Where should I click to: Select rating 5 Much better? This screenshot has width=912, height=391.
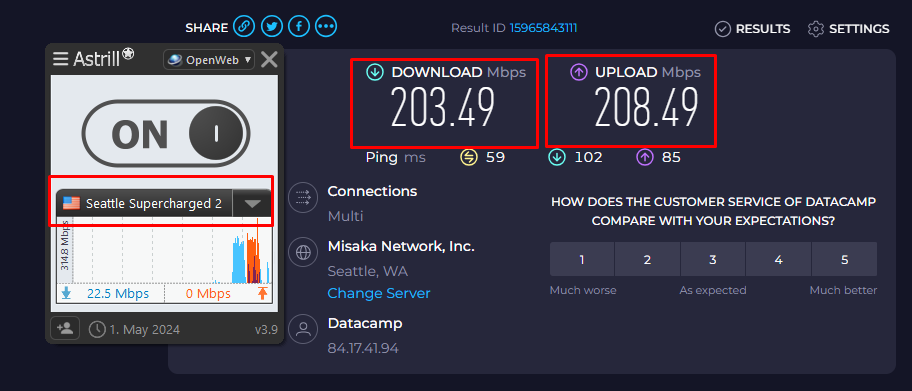click(845, 260)
